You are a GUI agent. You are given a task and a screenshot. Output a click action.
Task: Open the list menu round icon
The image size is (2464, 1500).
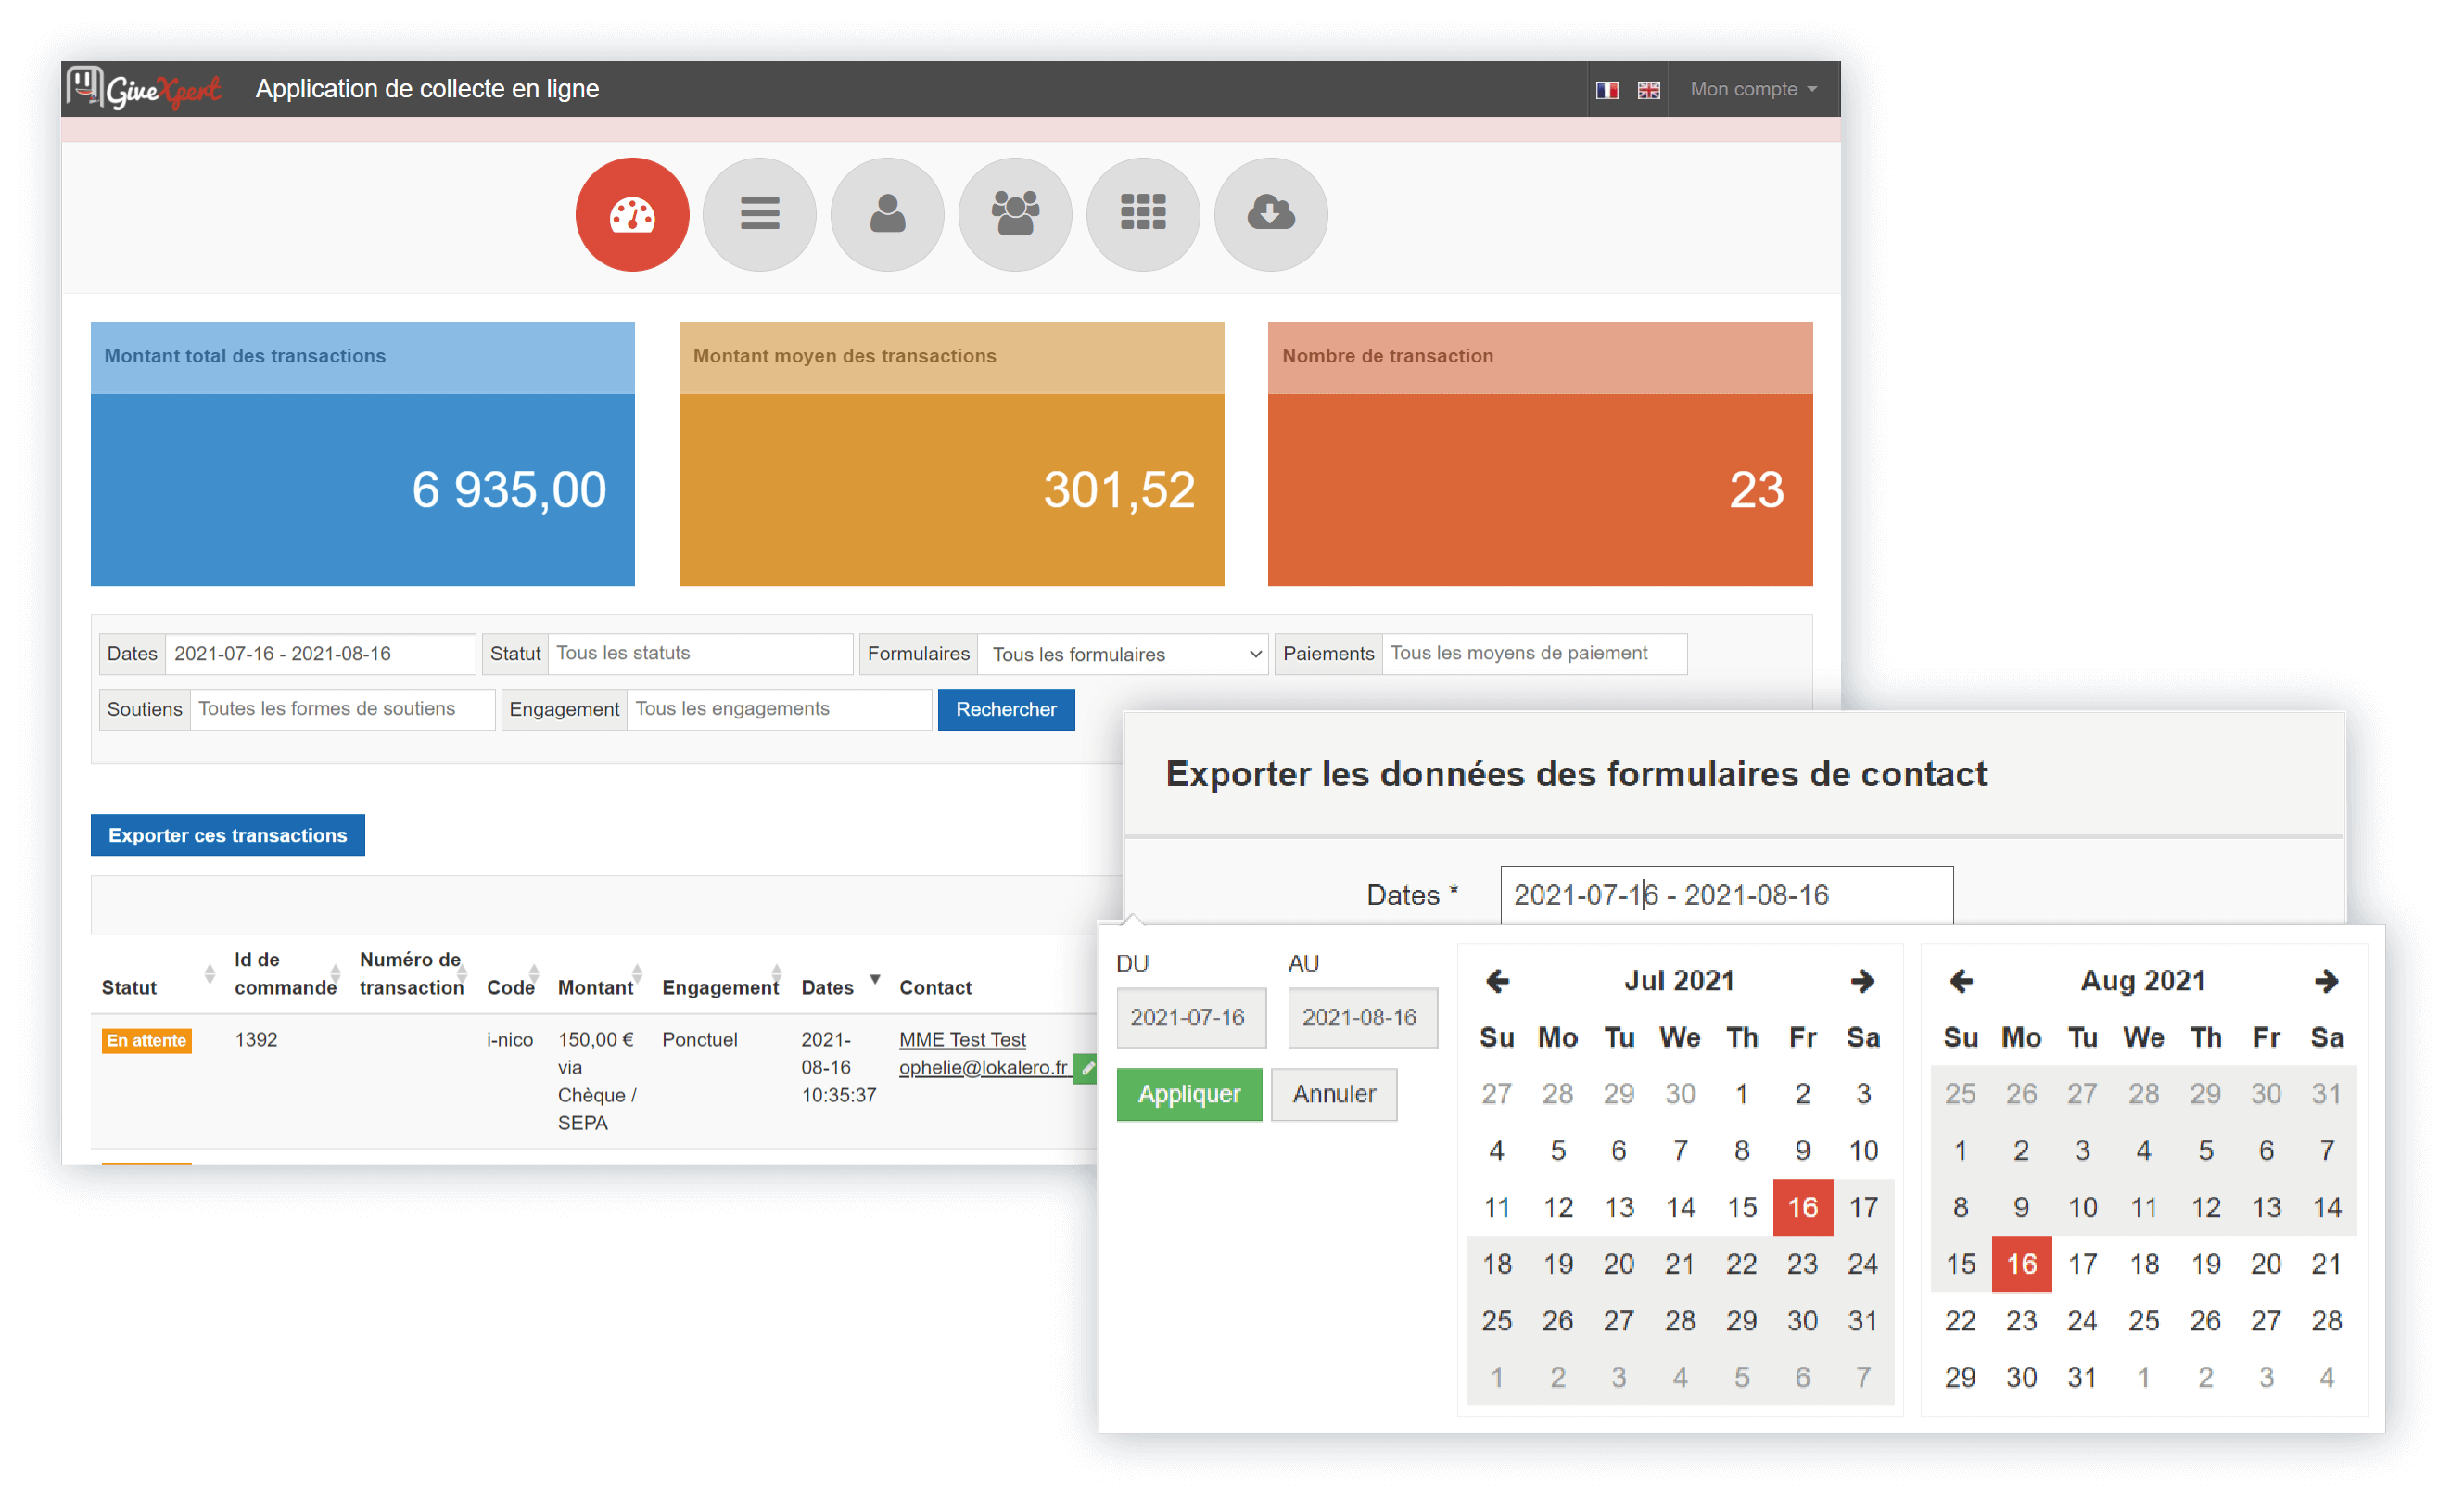[x=760, y=214]
